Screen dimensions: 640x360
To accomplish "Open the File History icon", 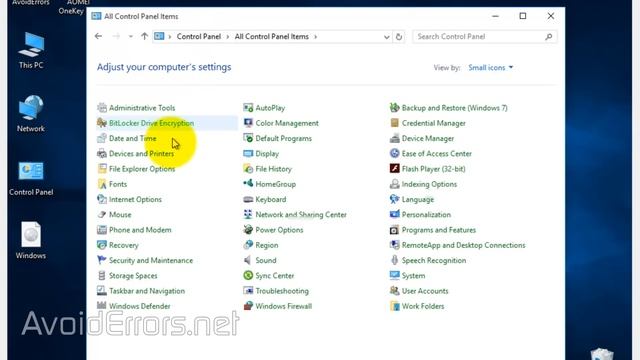I will (248, 169).
